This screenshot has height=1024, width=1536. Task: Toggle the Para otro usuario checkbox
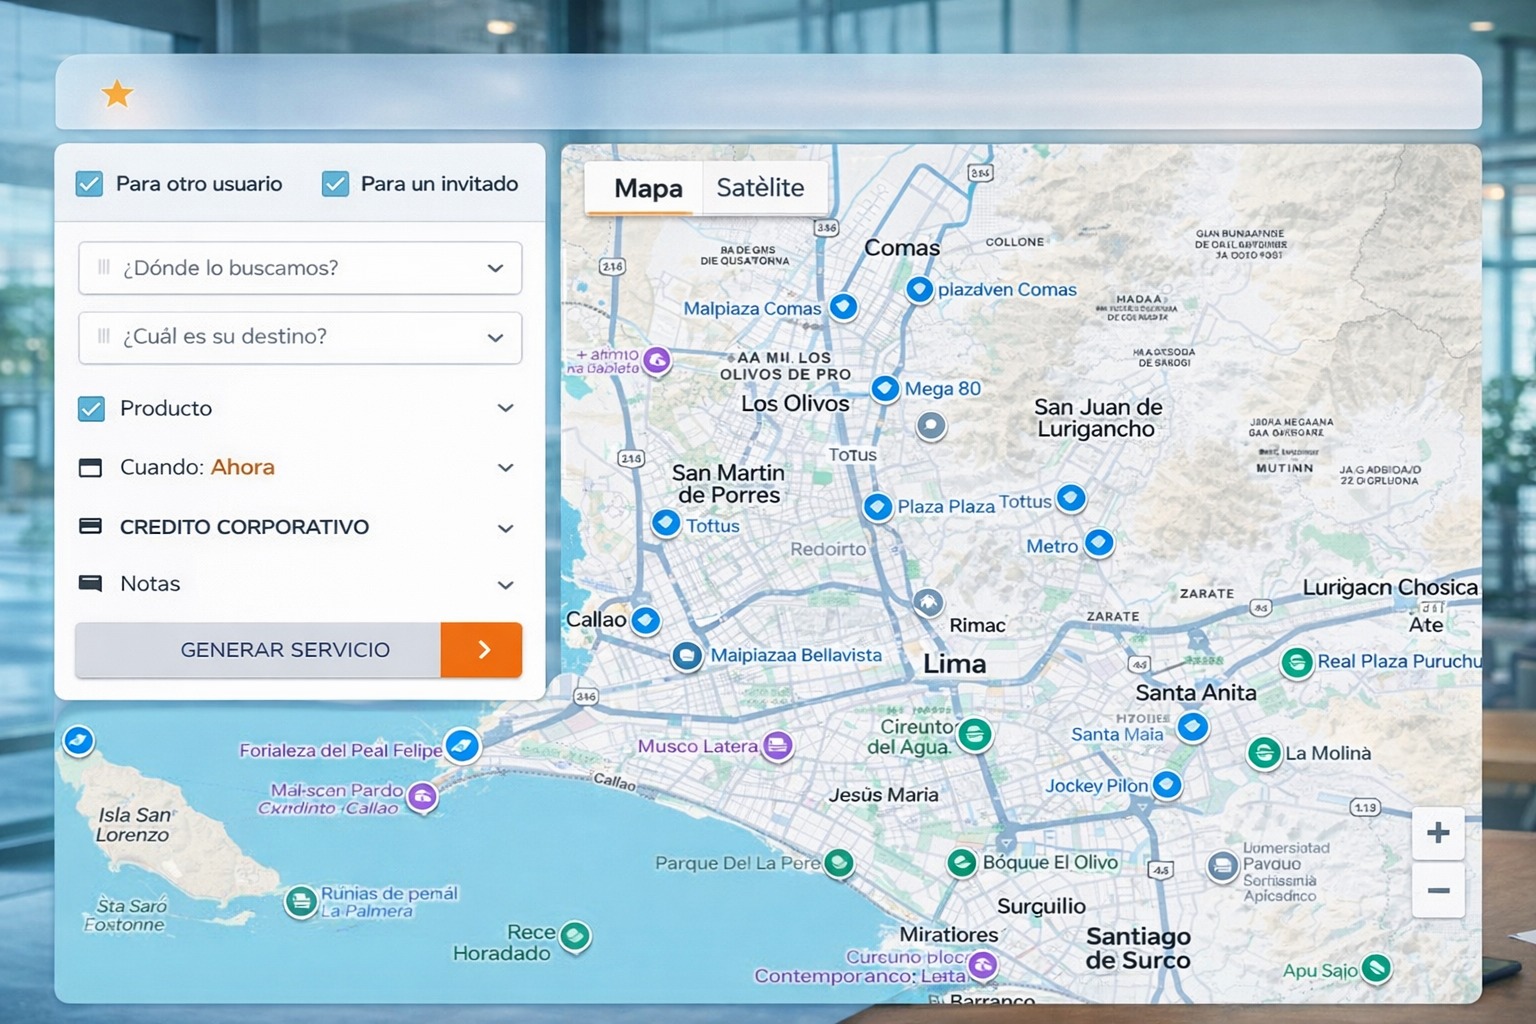click(90, 184)
